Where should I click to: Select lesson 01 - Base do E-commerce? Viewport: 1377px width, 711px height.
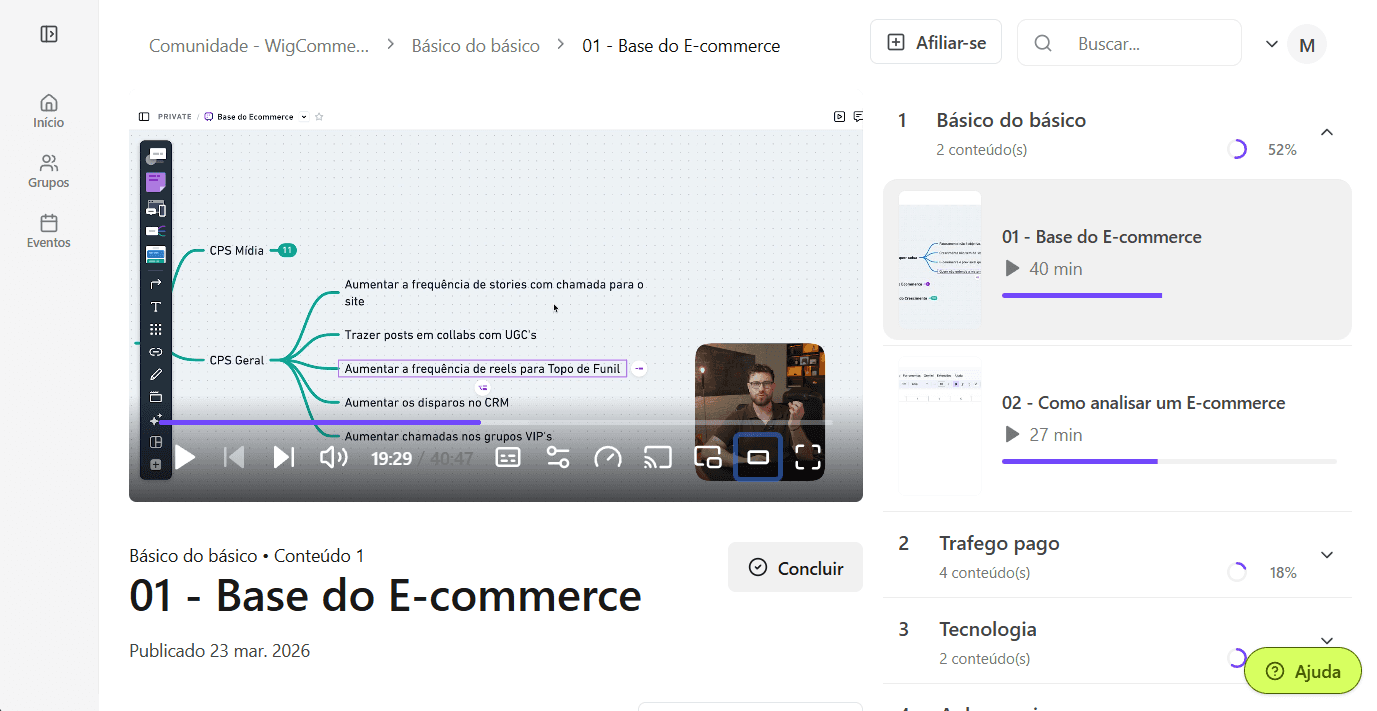[x=1117, y=260]
